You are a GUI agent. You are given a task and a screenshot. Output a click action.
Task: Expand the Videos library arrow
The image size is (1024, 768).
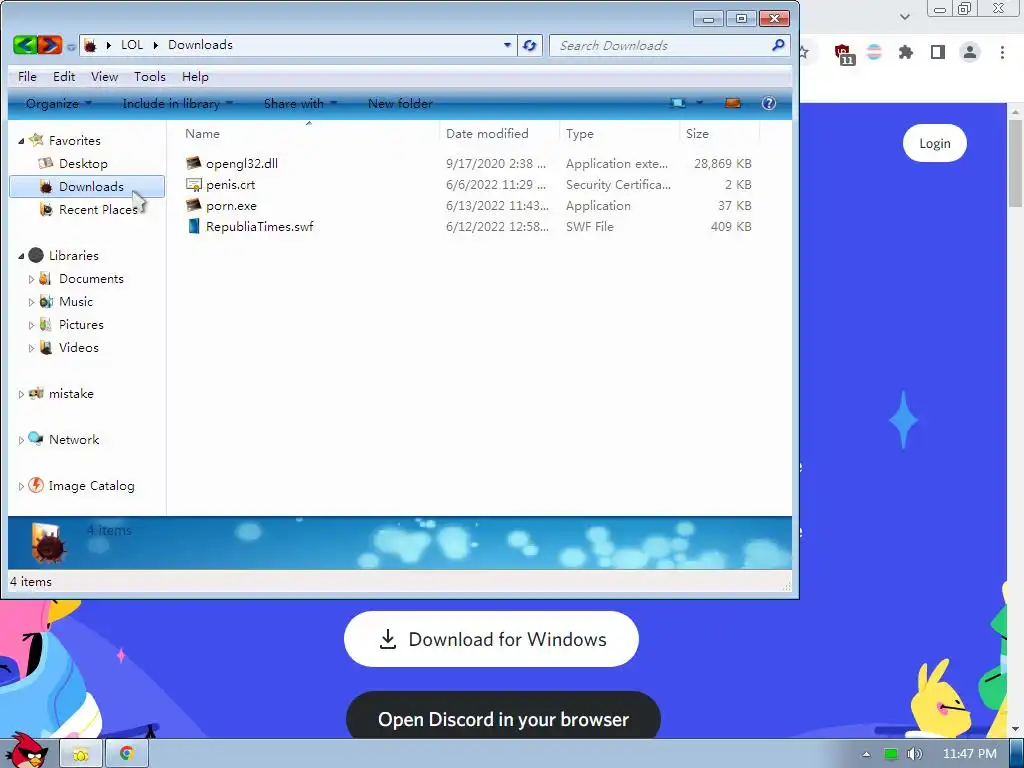tap(31, 348)
